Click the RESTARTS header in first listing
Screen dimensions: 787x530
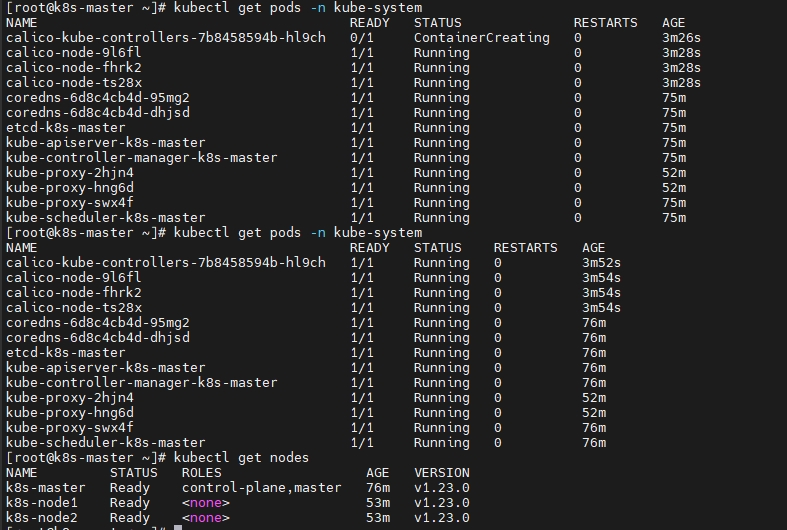pos(605,23)
